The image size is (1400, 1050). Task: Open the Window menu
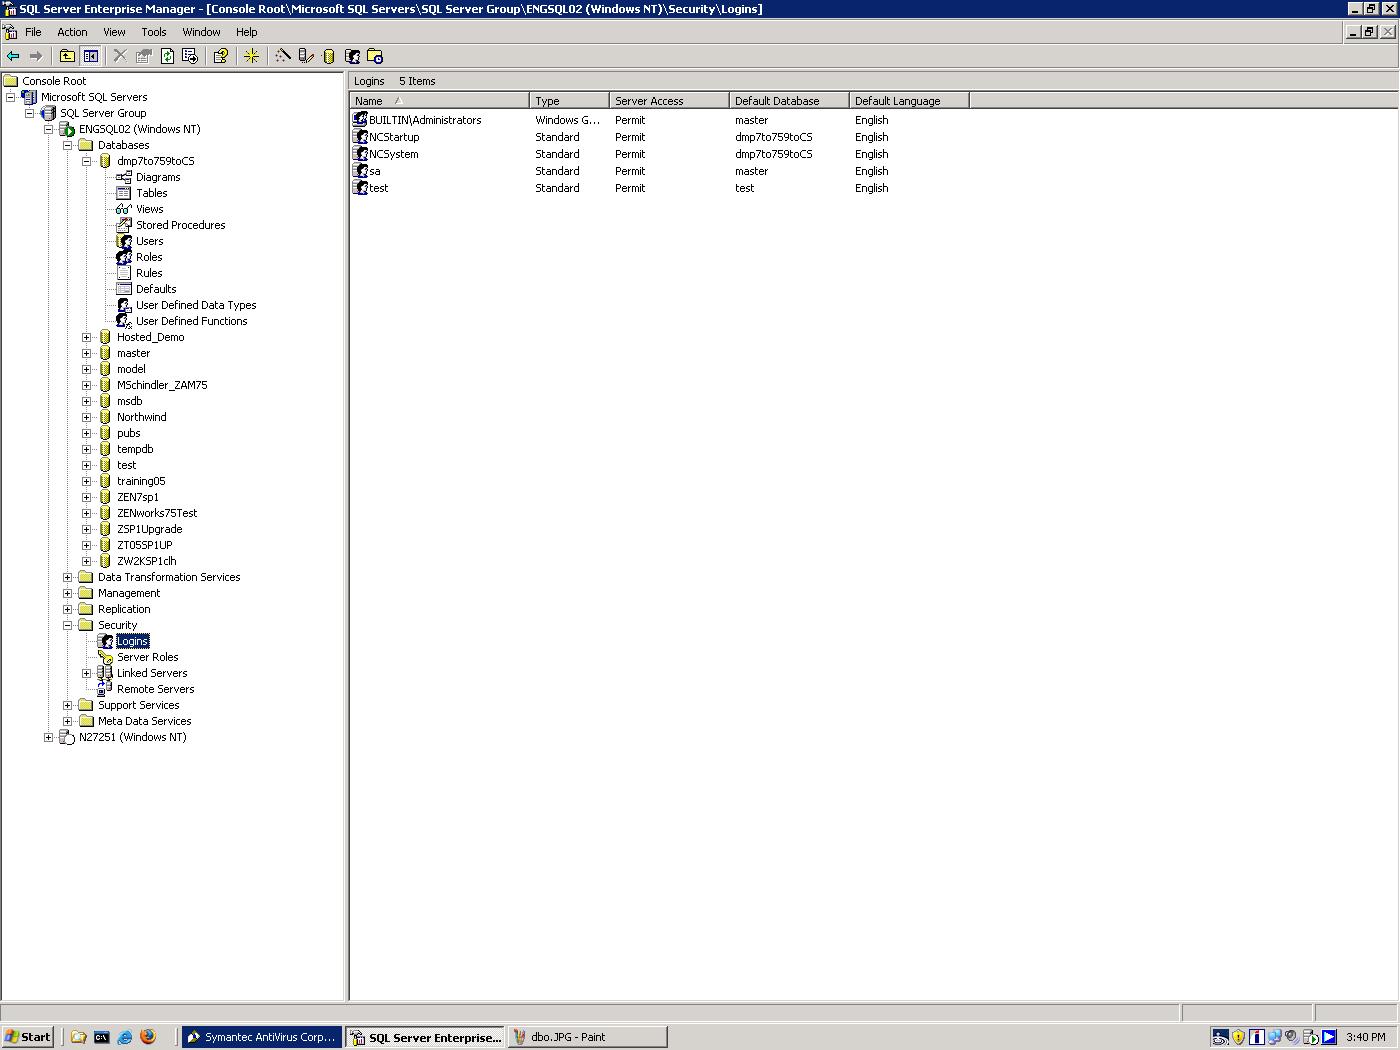(201, 32)
